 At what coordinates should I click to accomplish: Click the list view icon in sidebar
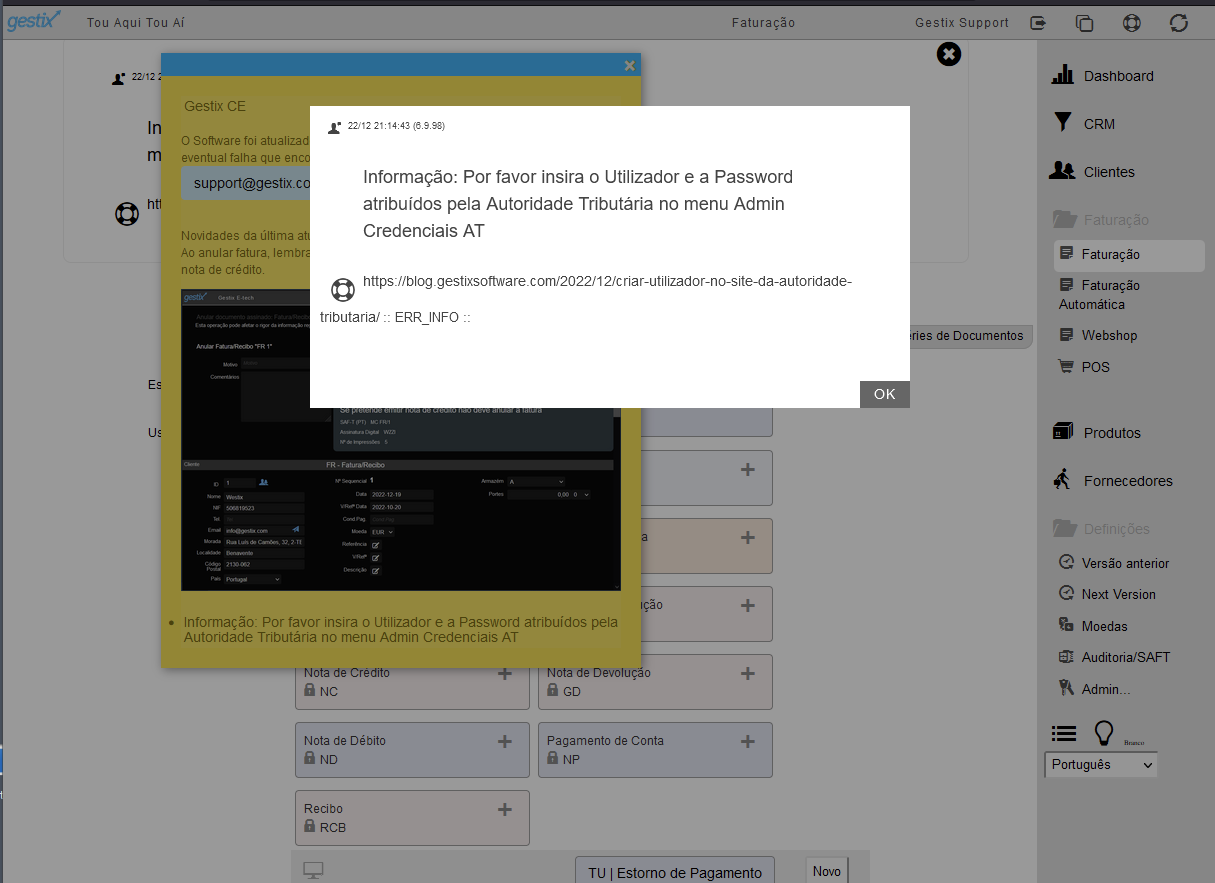[x=1064, y=734]
